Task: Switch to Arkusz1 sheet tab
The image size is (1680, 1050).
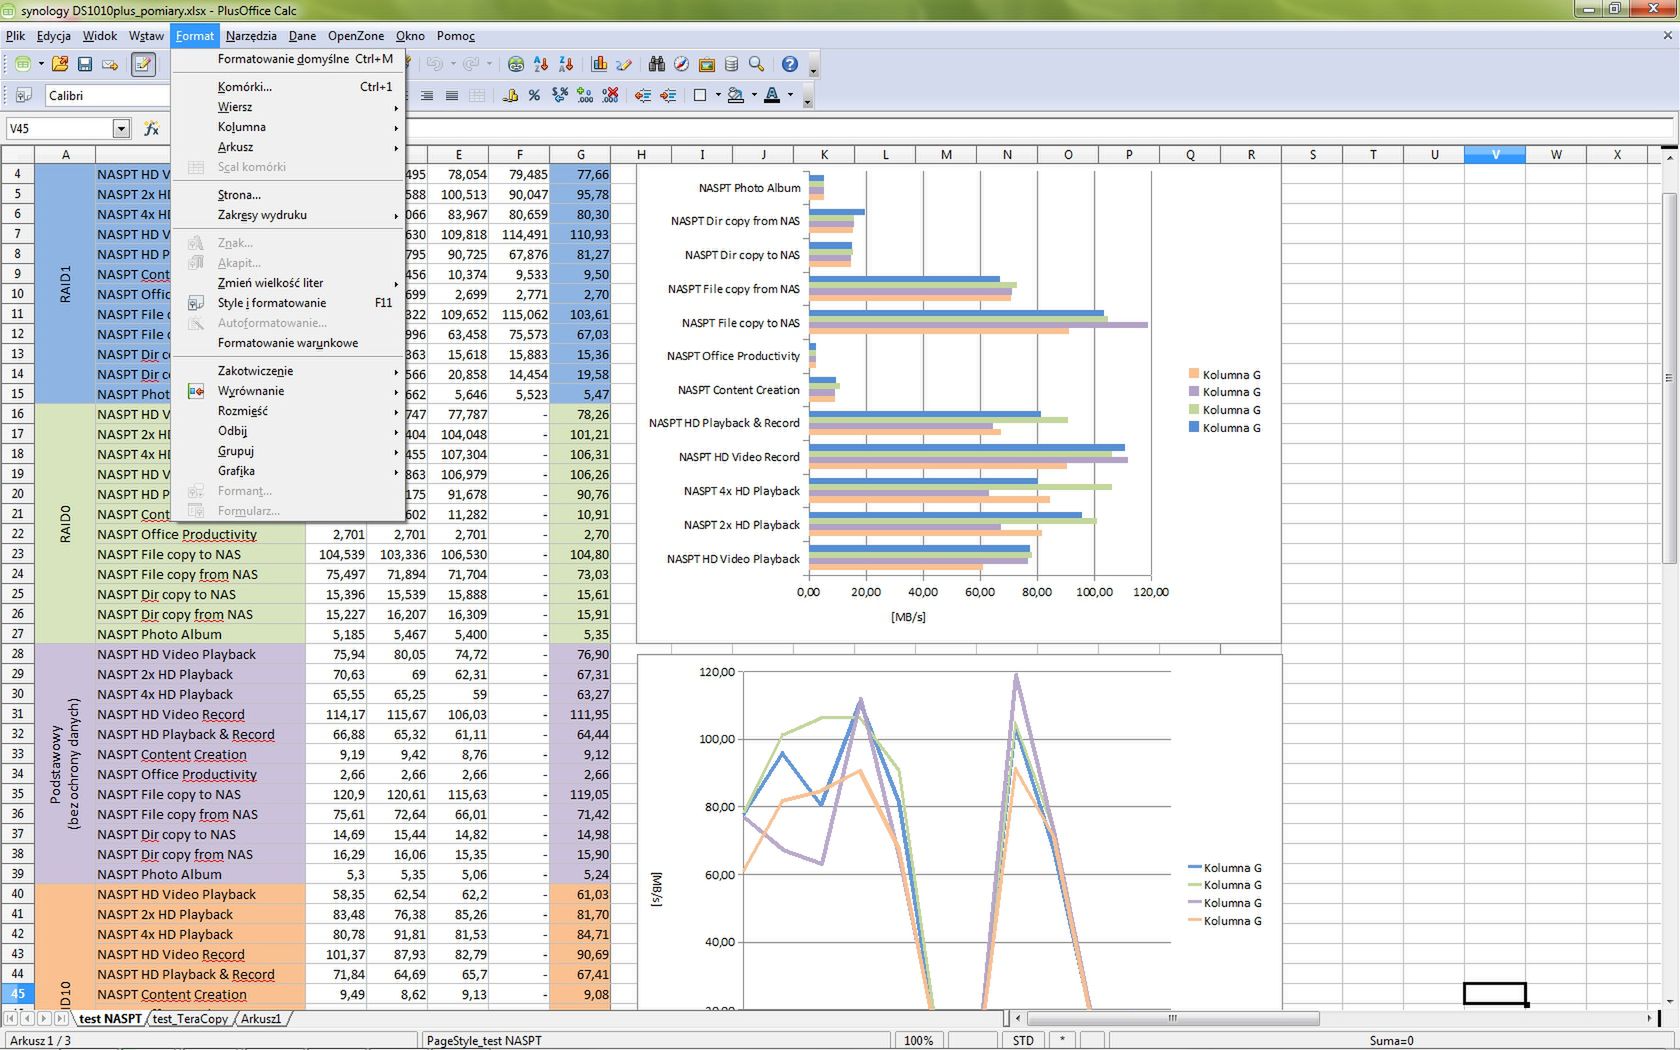Action: [260, 1019]
